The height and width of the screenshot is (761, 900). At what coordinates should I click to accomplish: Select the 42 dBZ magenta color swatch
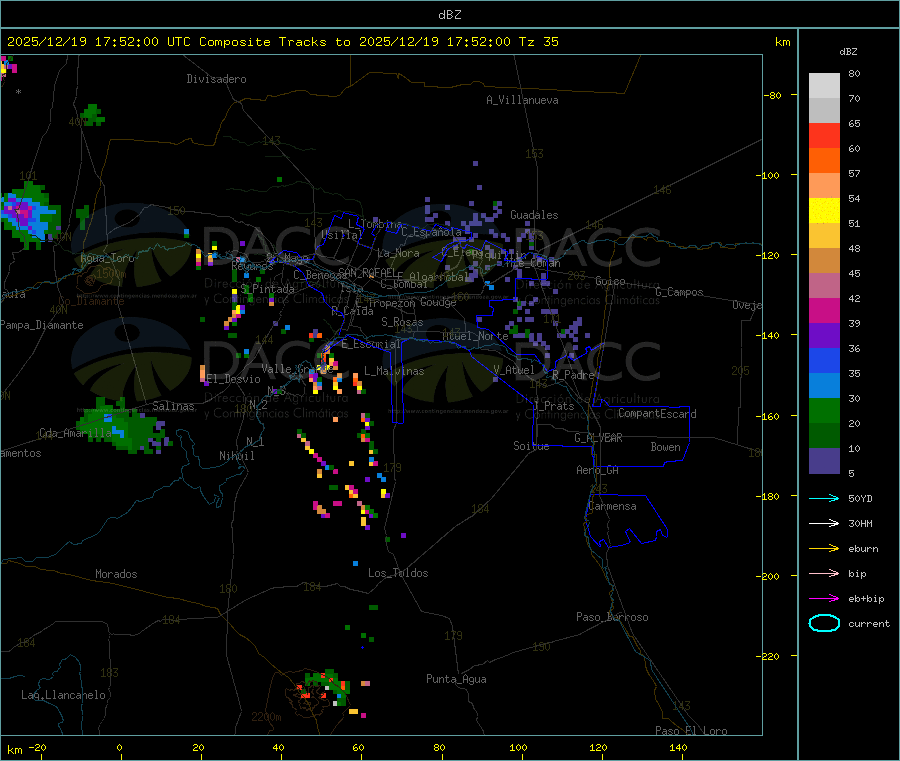tap(824, 310)
